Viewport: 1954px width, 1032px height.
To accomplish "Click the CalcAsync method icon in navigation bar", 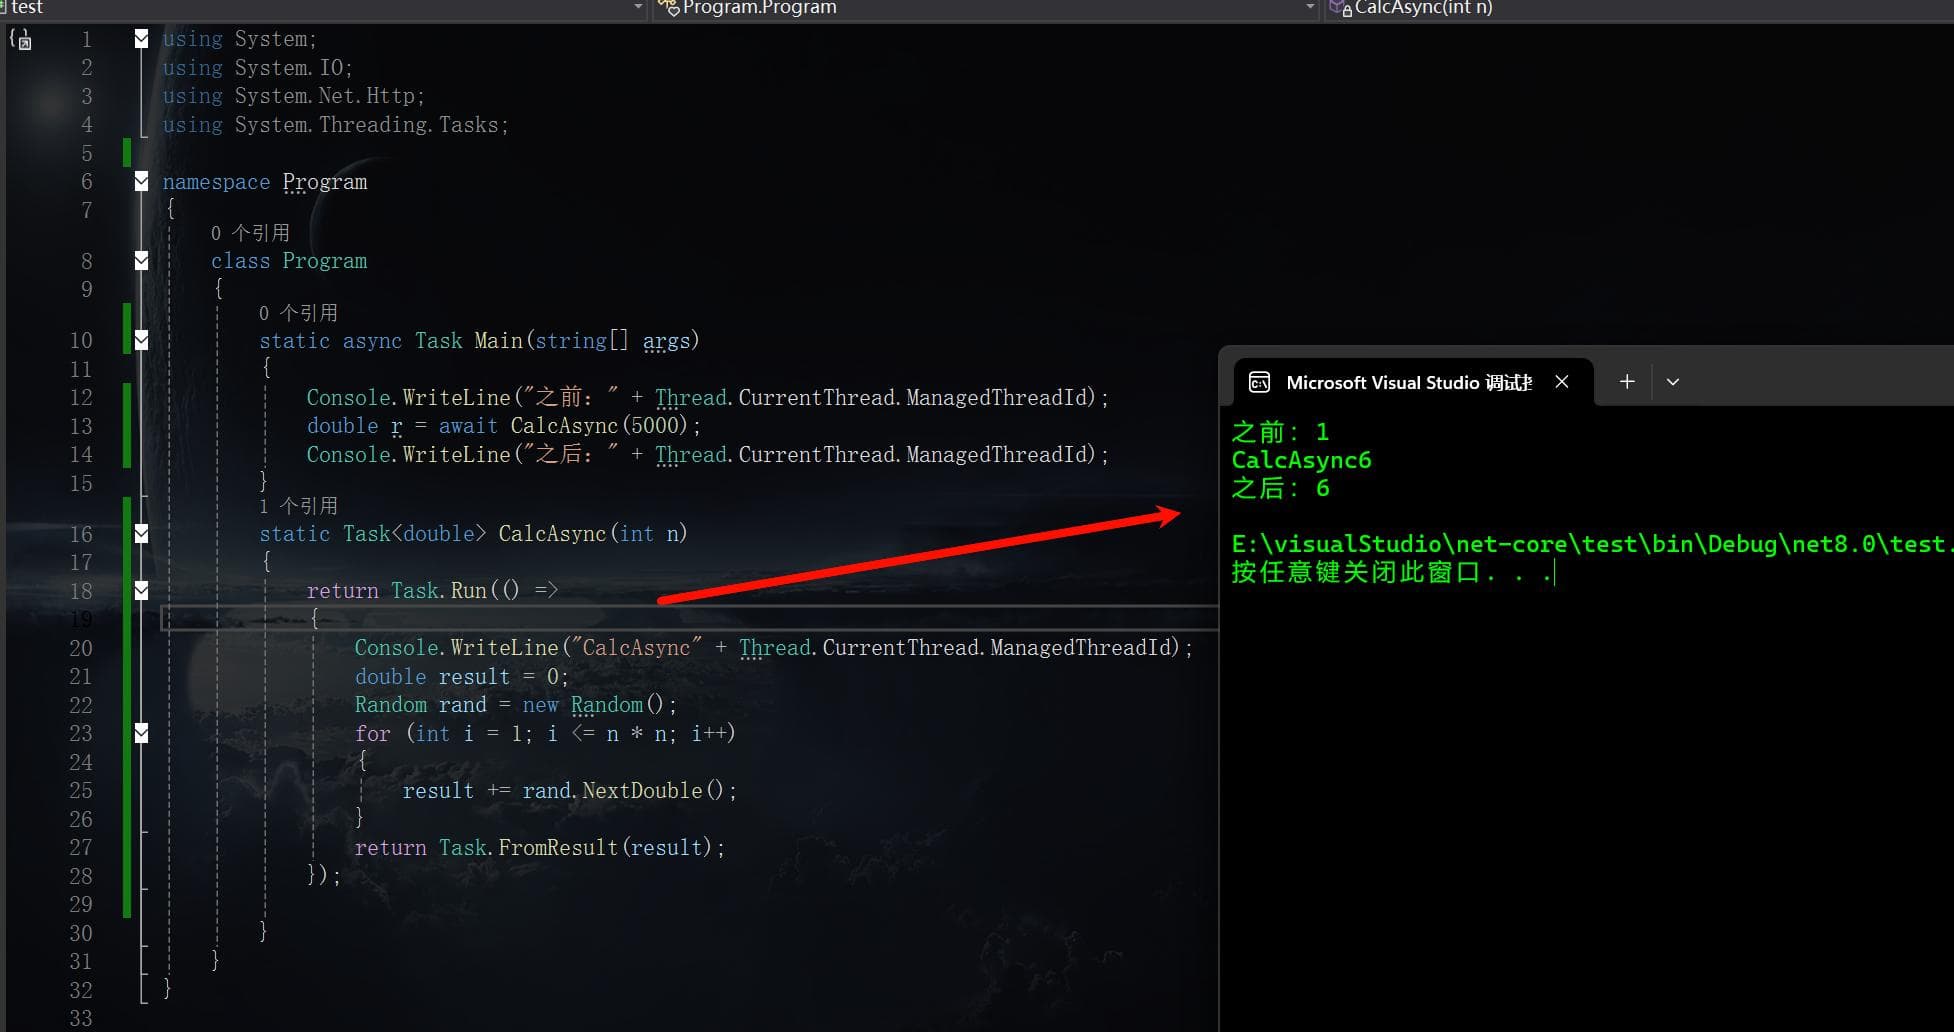I will 1340,8.
